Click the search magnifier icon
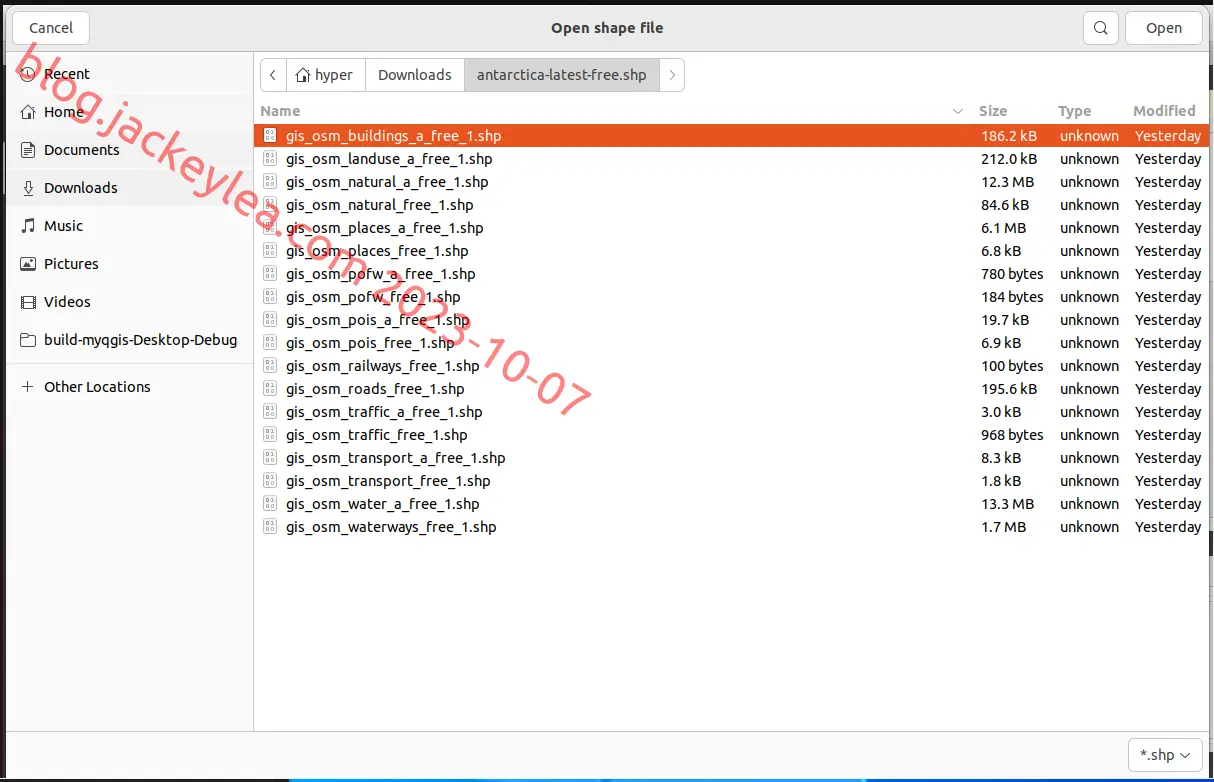The width and height of the screenshot is (1214, 782). [x=1101, y=28]
